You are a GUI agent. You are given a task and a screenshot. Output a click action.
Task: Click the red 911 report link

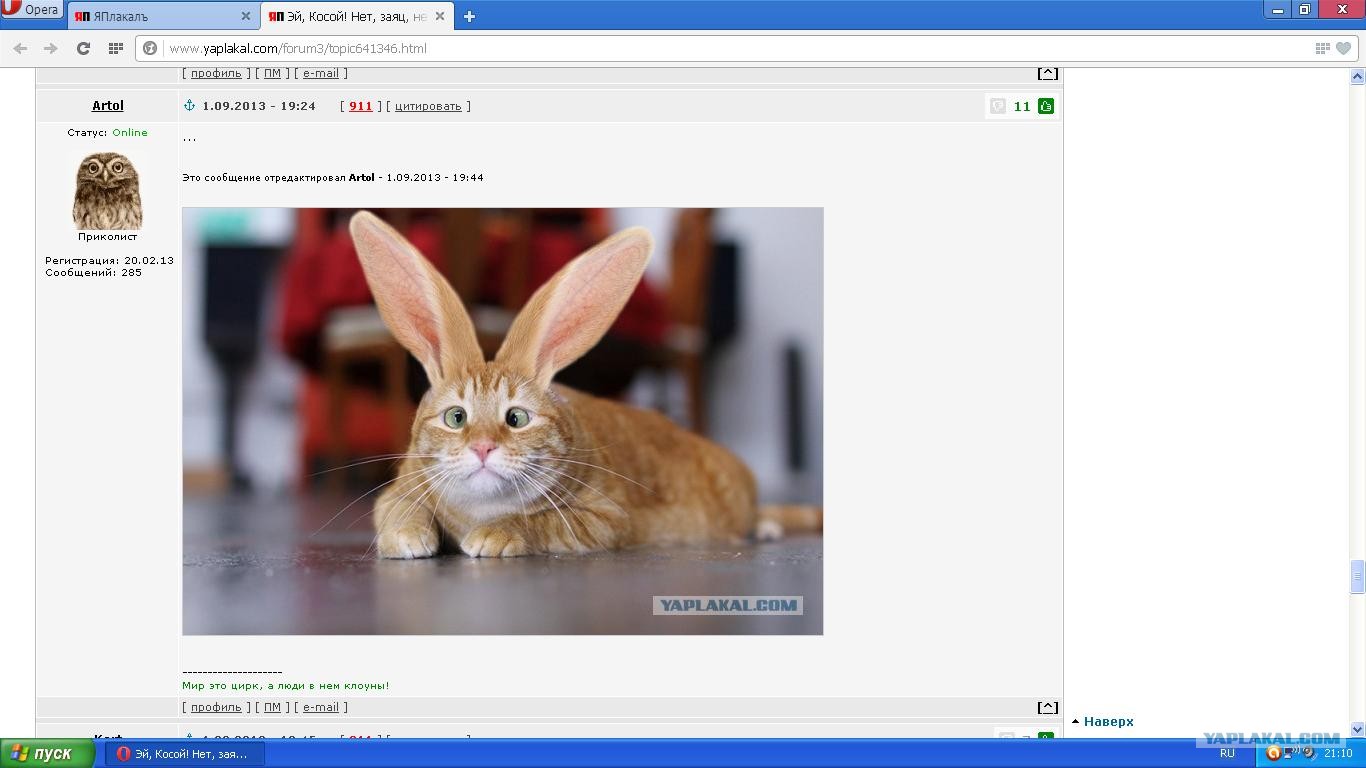click(360, 106)
